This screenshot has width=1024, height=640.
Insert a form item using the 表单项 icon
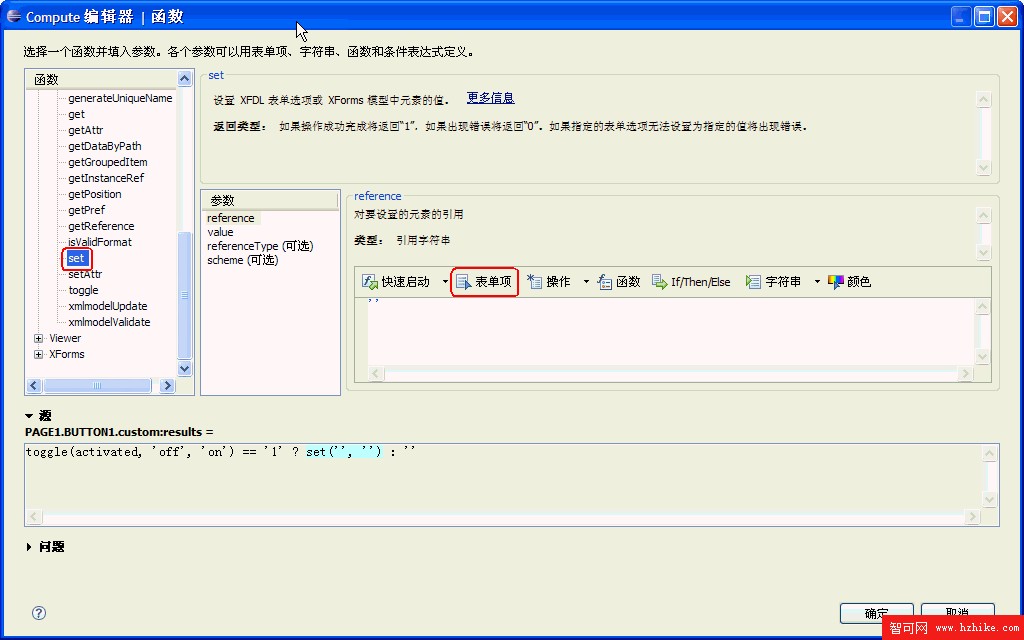(484, 281)
